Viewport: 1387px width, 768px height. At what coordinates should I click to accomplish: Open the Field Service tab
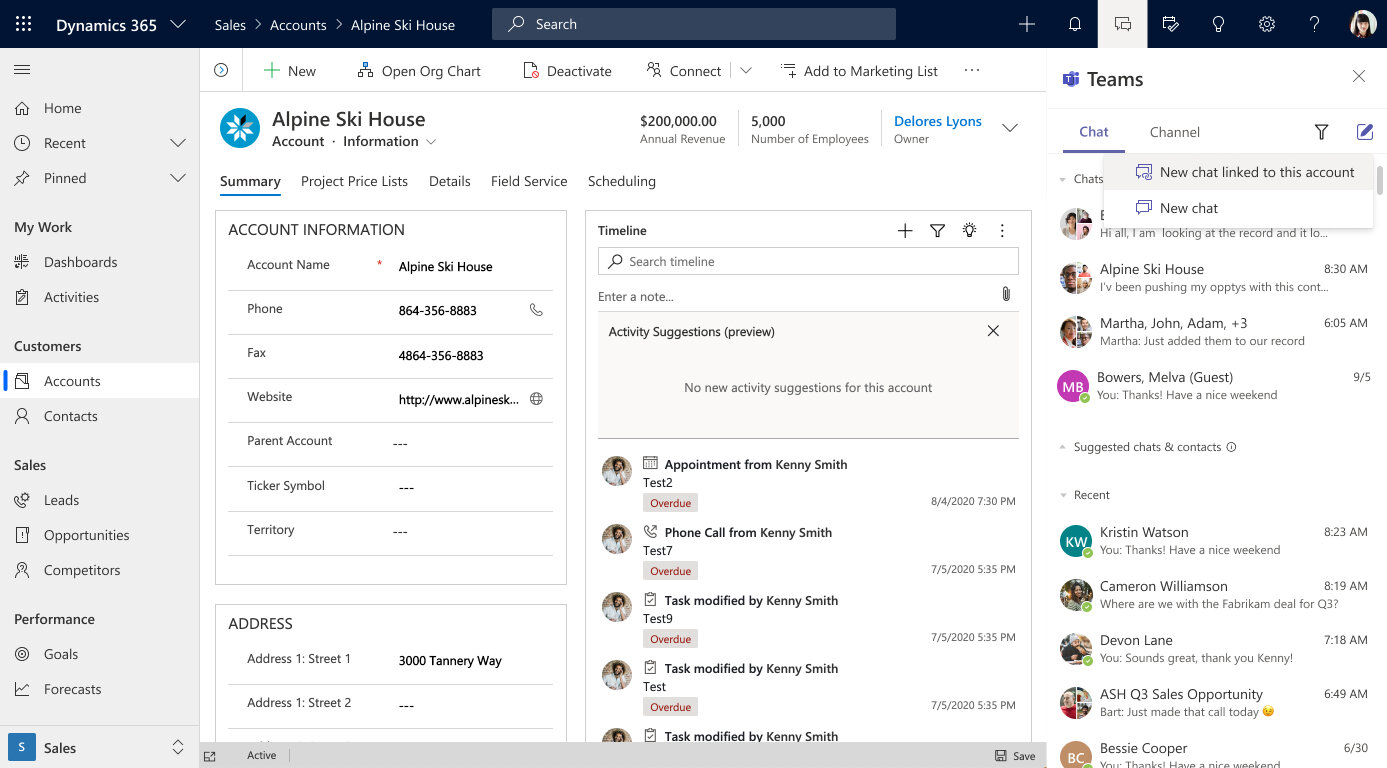click(x=529, y=181)
